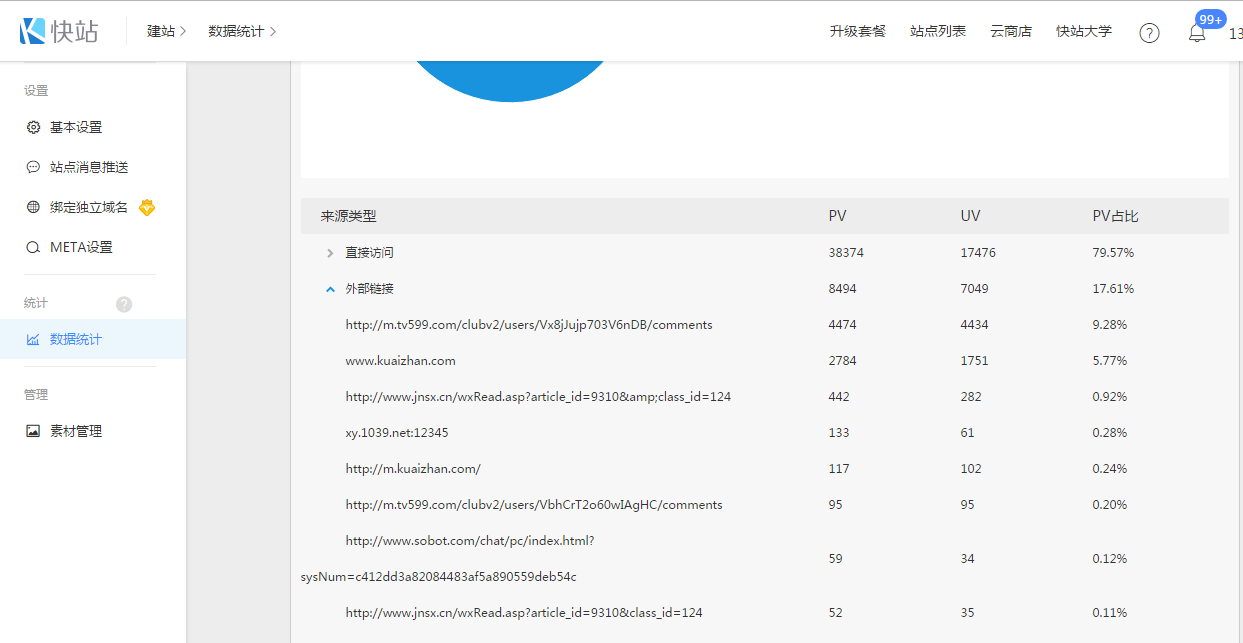Viewport: 1243px width, 643px height.
Task: Click the magnifier icon for META设置
Action: coord(33,248)
